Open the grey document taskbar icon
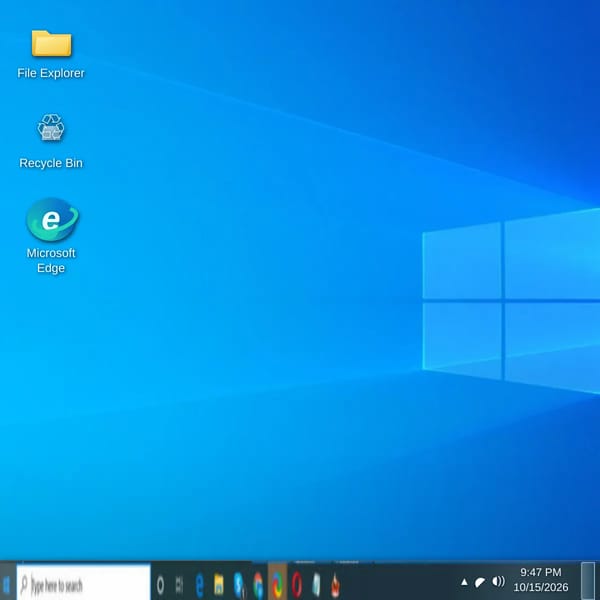The image size is (600, 600). coord(316,585)
